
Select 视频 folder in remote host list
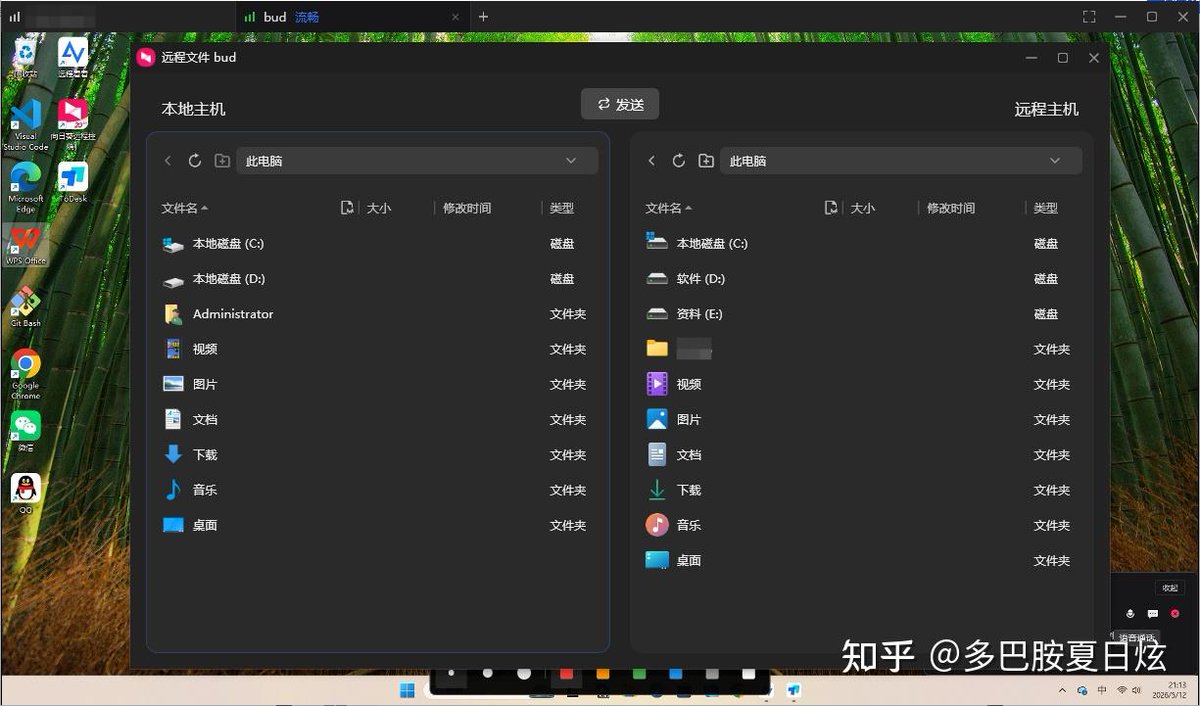pyautogui.click(x=862, y=384)
